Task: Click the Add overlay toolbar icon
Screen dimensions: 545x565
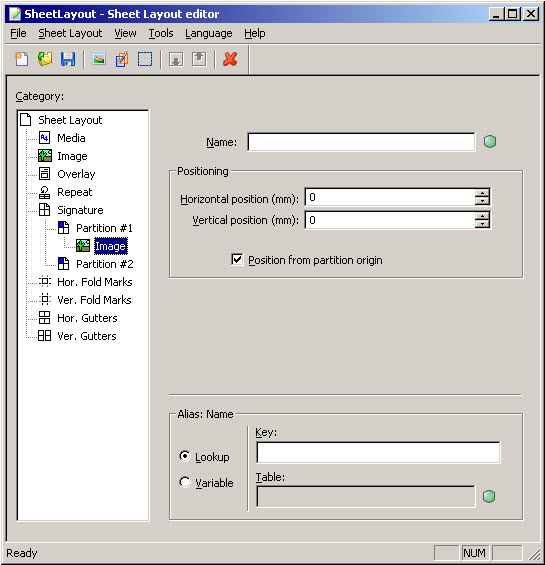Action: click(x=122, y=59)
